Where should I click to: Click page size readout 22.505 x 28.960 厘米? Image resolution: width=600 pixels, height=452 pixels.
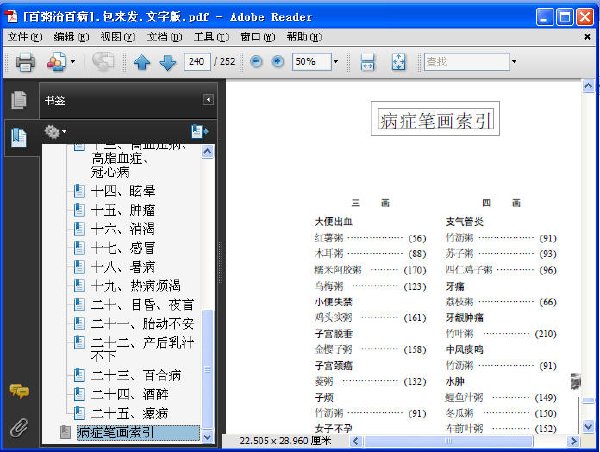tap(285, 441)
